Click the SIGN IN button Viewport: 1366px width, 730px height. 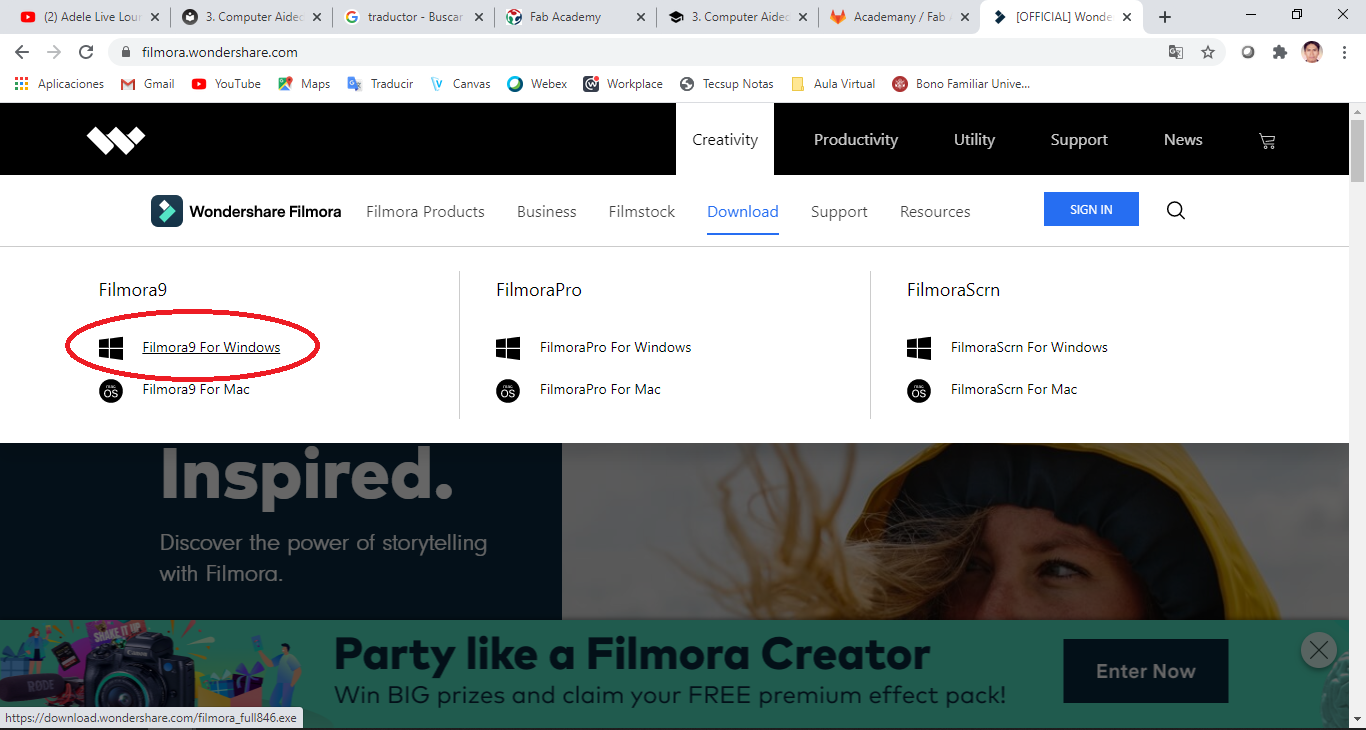[1091, 209]
